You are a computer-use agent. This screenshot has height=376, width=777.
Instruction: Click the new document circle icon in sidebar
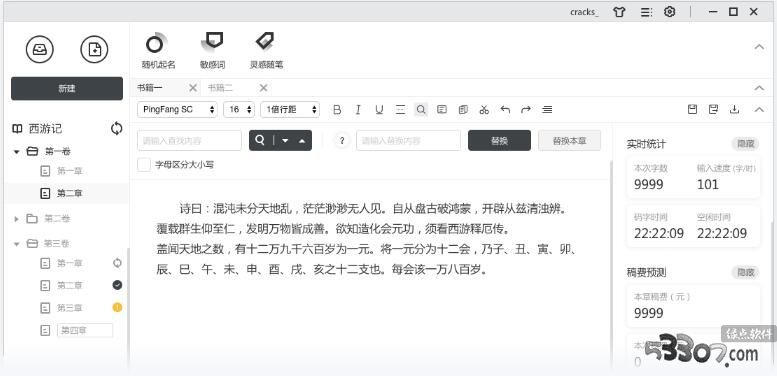point(94,50)
